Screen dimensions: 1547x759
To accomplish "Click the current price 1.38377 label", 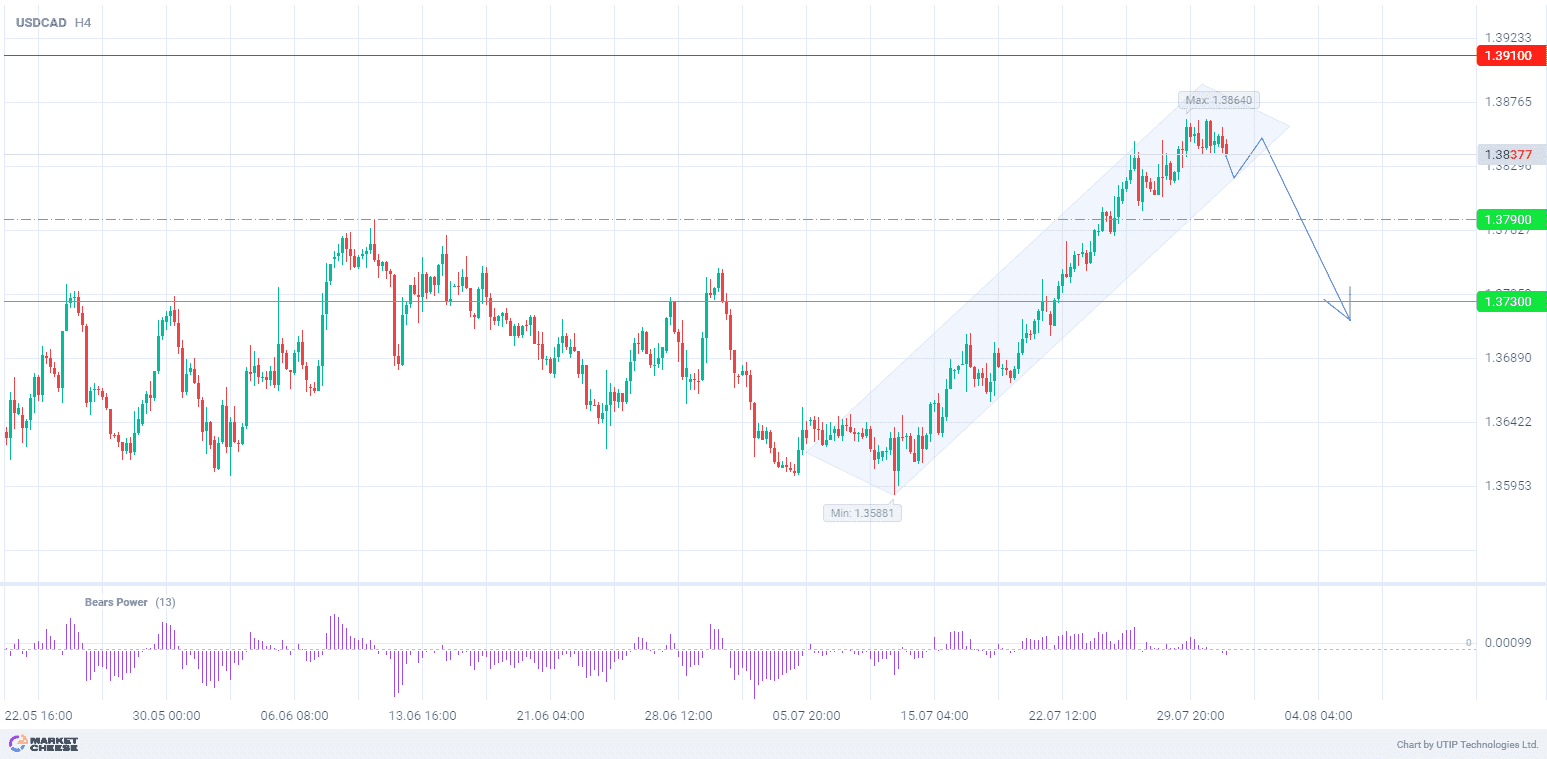I will pos(1510,155).
